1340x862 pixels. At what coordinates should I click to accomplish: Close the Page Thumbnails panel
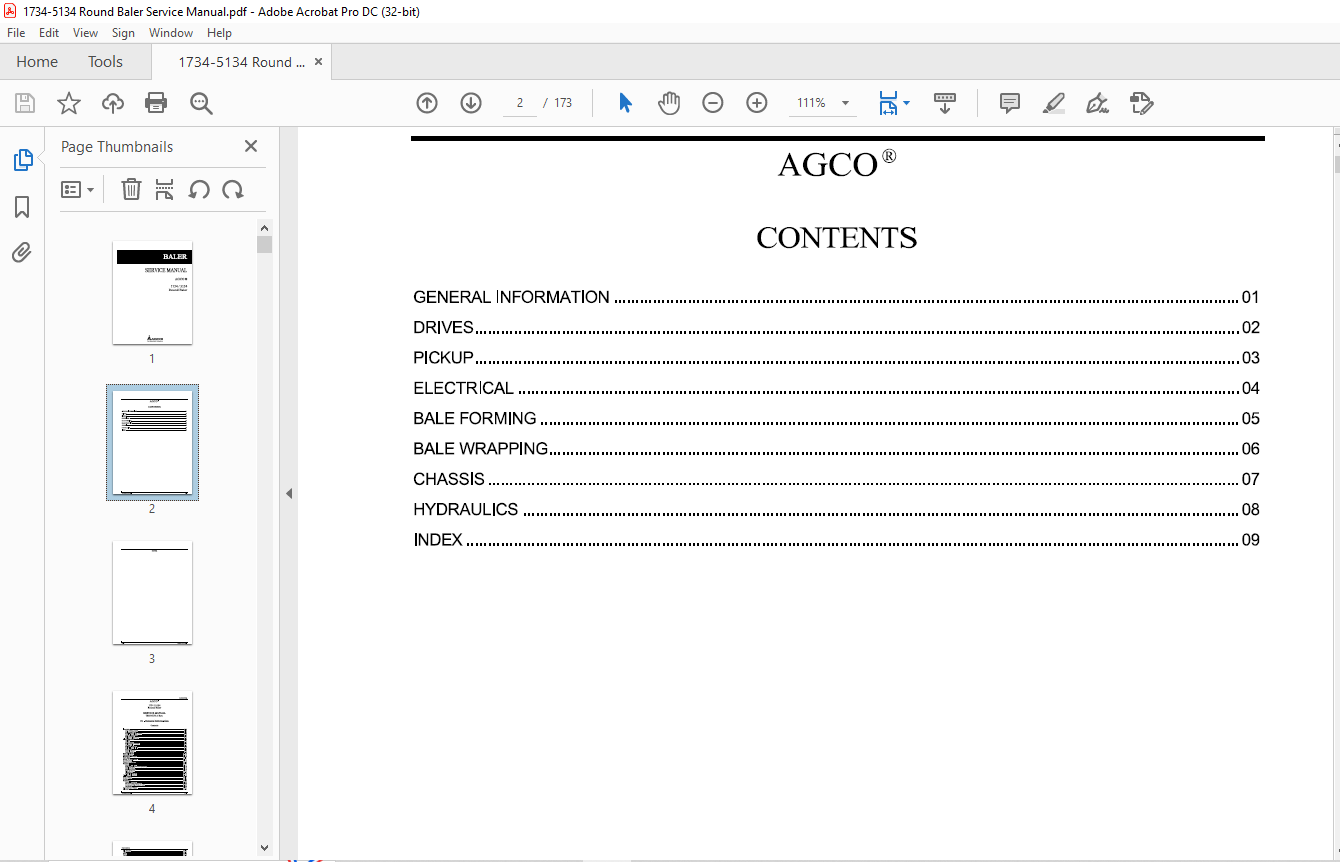251,146
